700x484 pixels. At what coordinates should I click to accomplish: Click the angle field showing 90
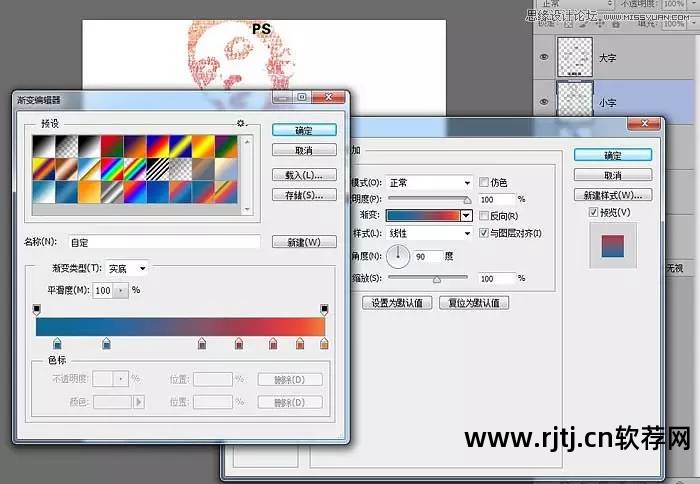[x=427, y=256]
